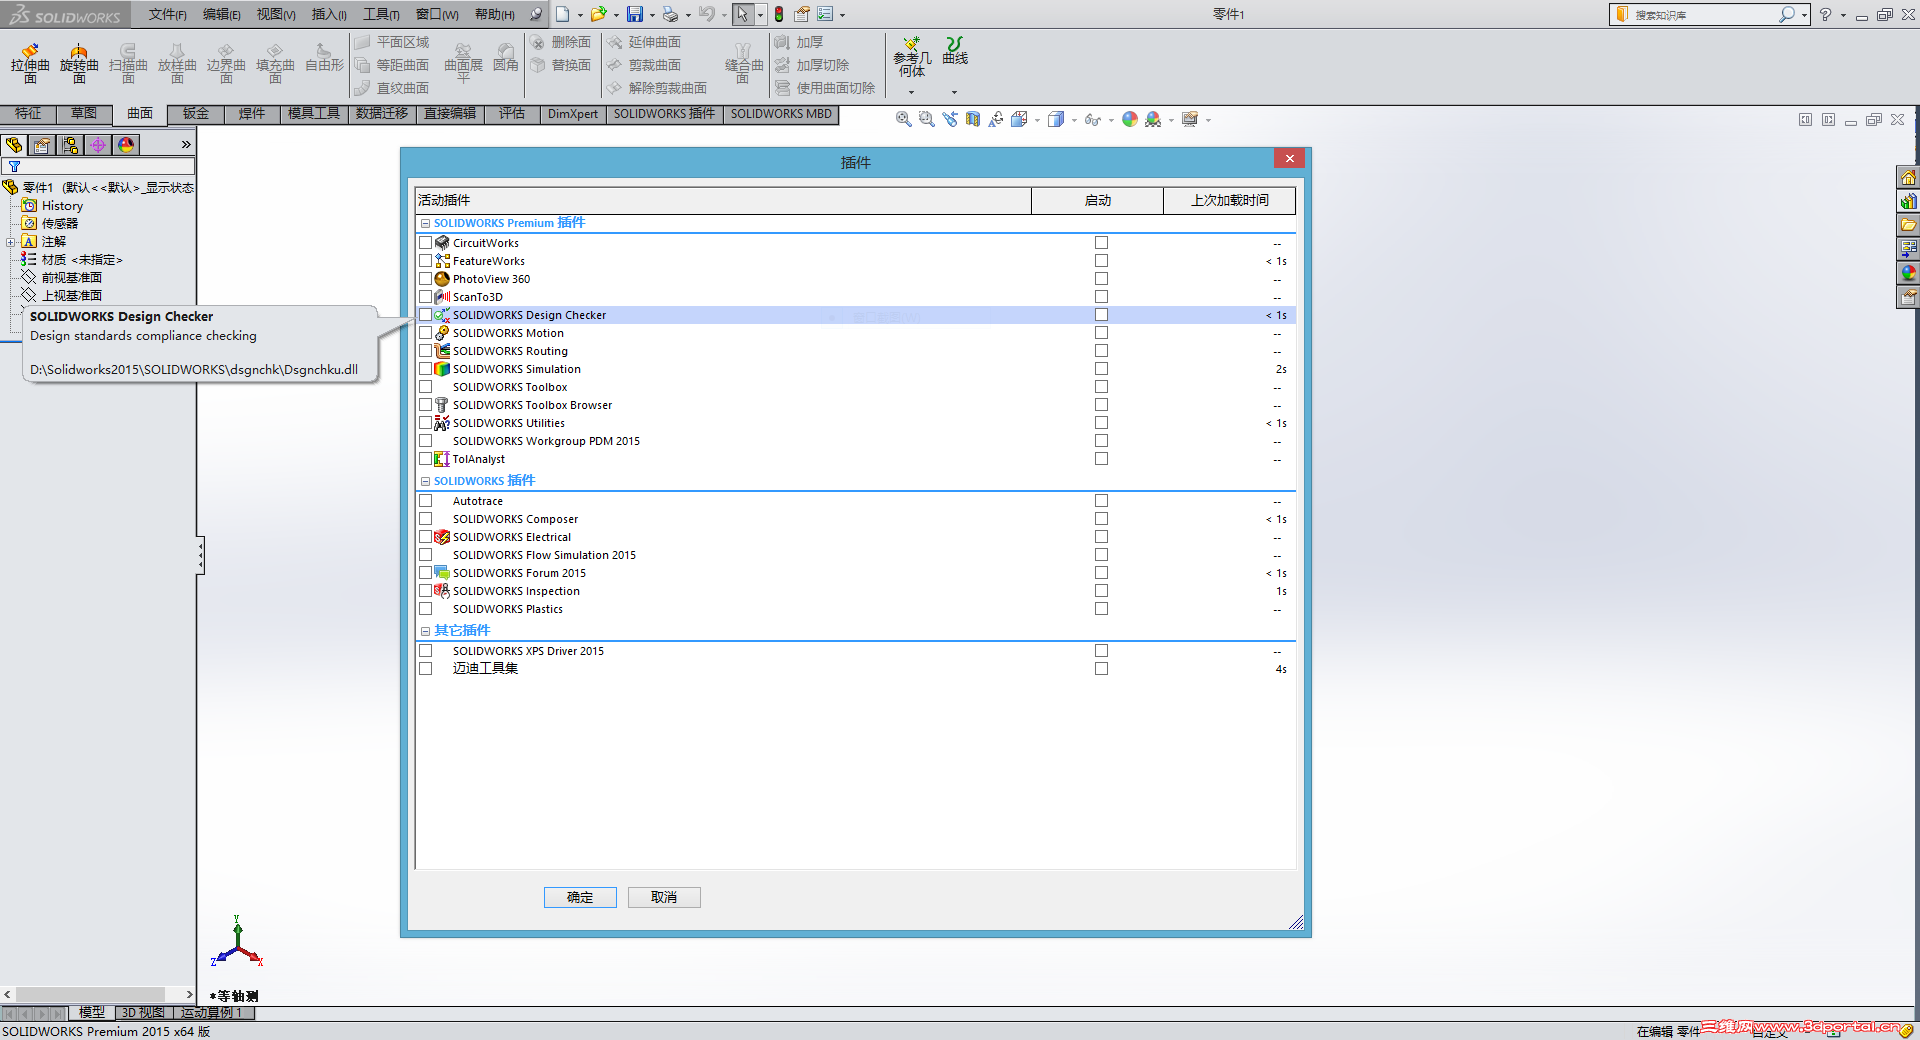Screen dimensions: 1920x1040
Task: Open the FeatureManager design tree tab icon
Action: [x=14, y=145]
